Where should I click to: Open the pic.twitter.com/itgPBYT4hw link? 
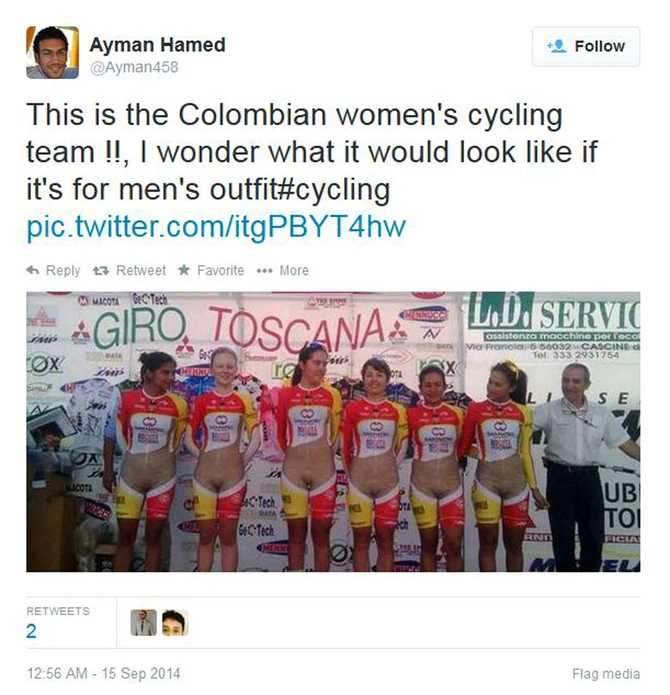click(x=216, y=226)
